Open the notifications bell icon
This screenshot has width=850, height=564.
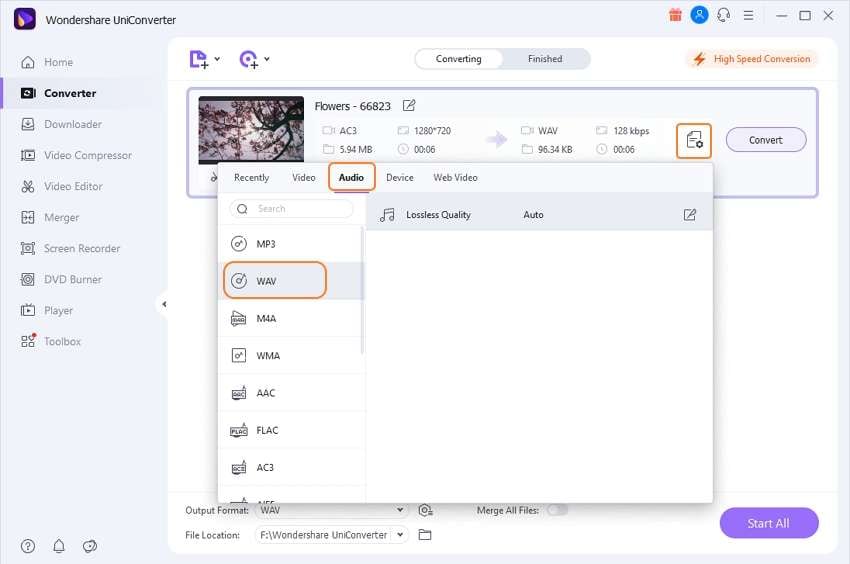click(59, 546)
